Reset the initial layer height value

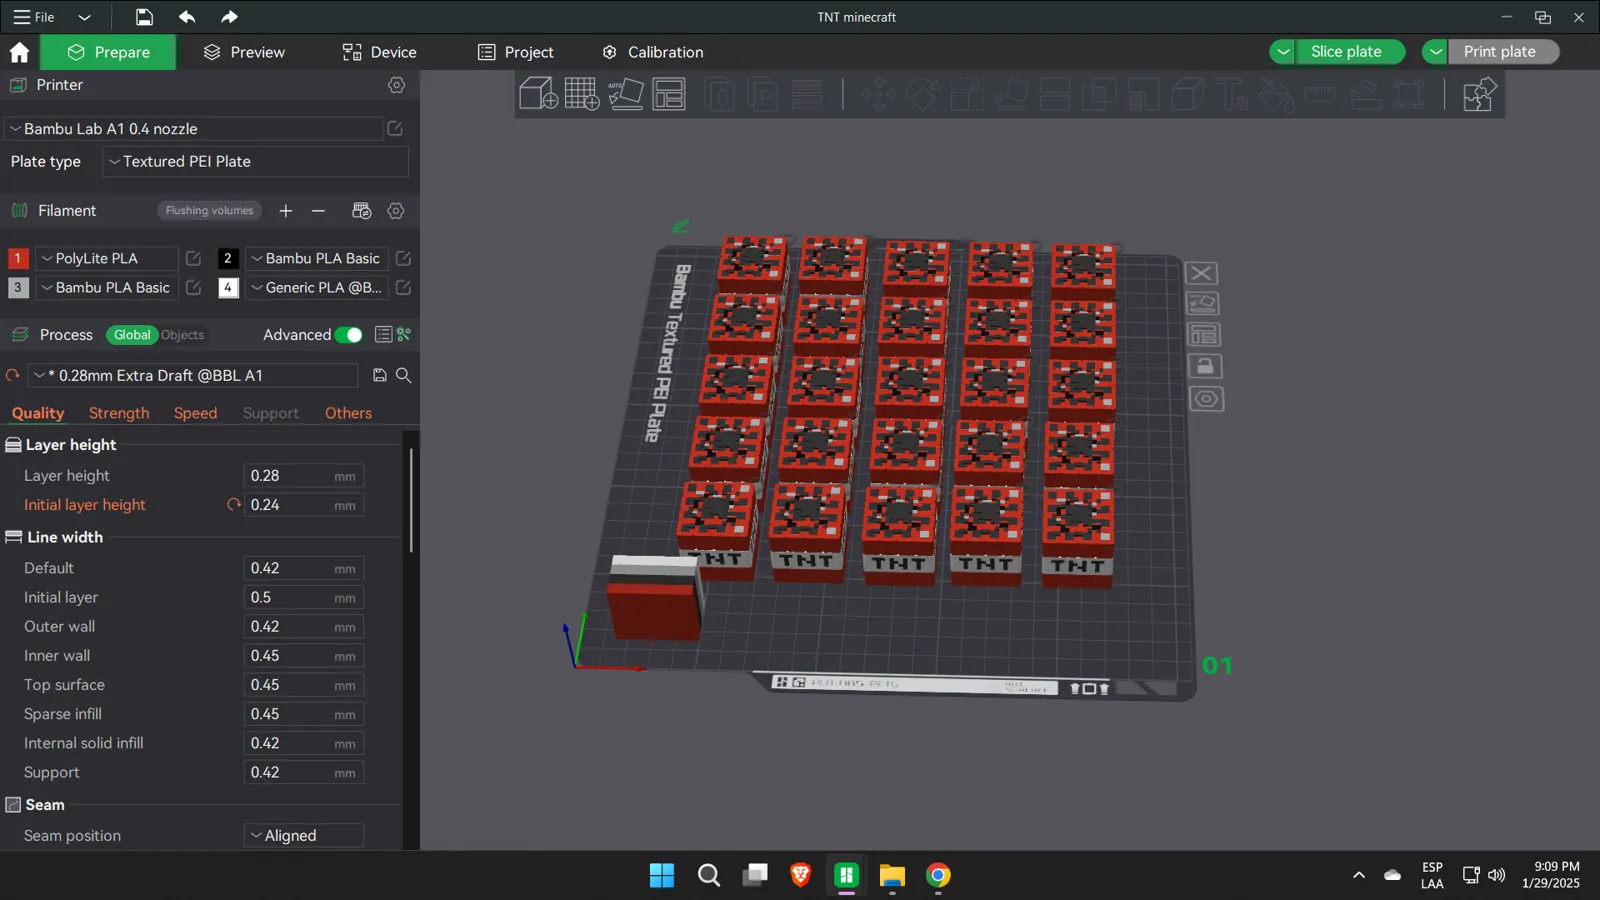coord(234,505)
